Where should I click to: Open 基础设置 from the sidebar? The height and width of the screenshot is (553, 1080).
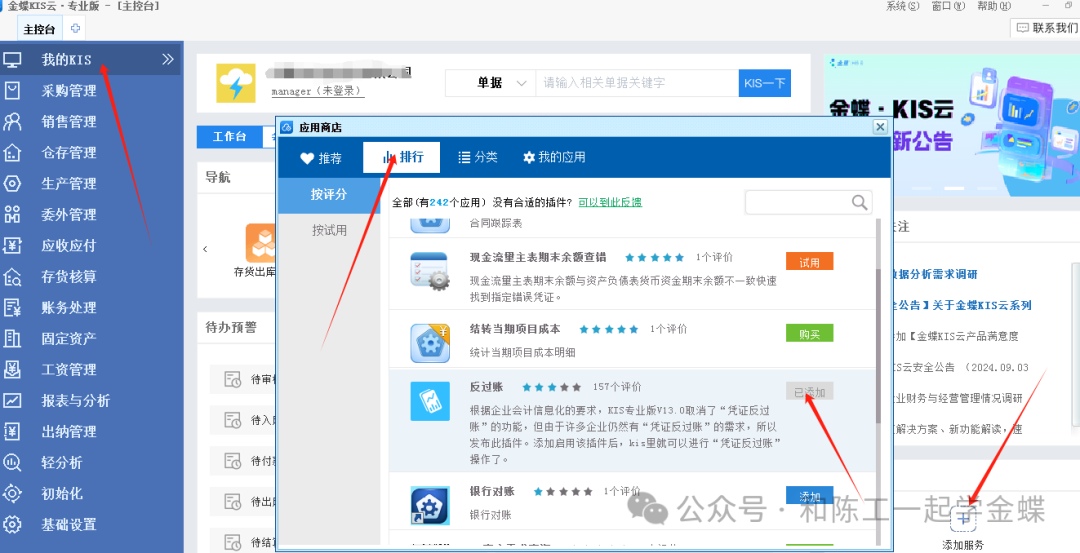tap(68, 525)
